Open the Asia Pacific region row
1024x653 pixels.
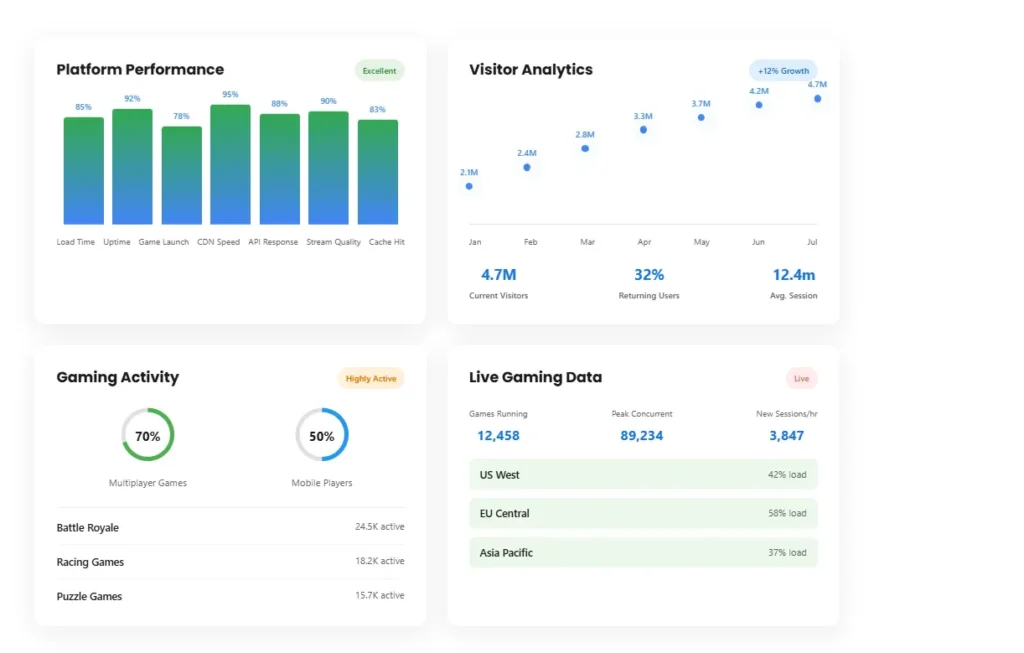coord(643,553)
